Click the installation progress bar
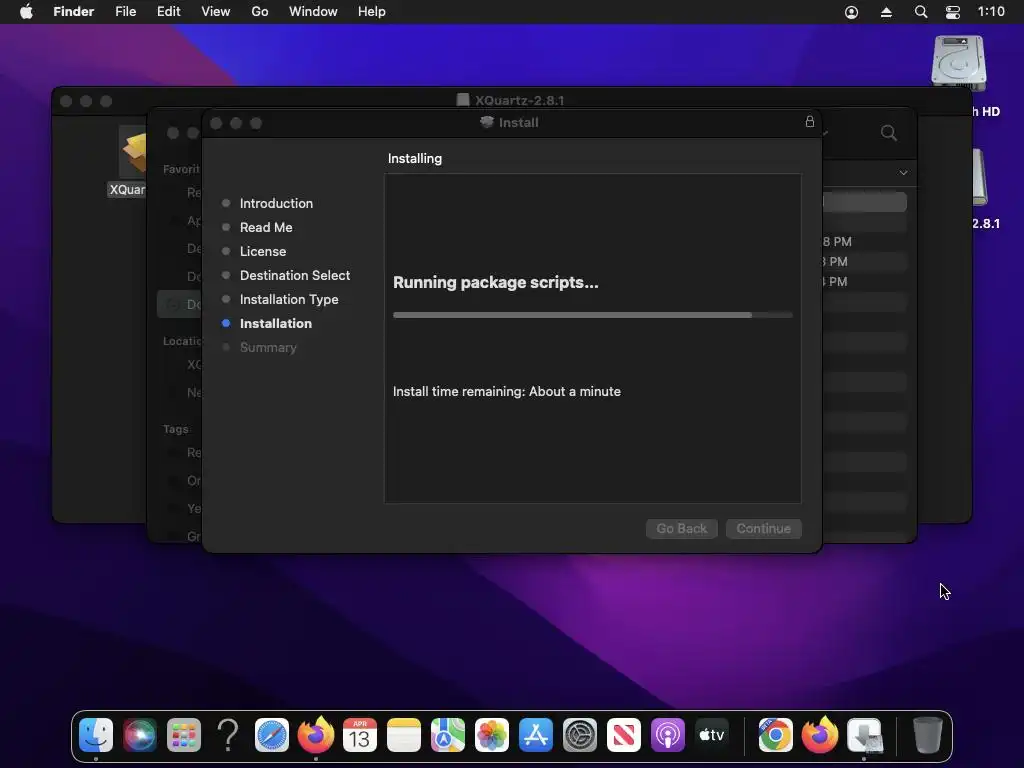This screenshot has height=768, width=1024. coord(592,315)
